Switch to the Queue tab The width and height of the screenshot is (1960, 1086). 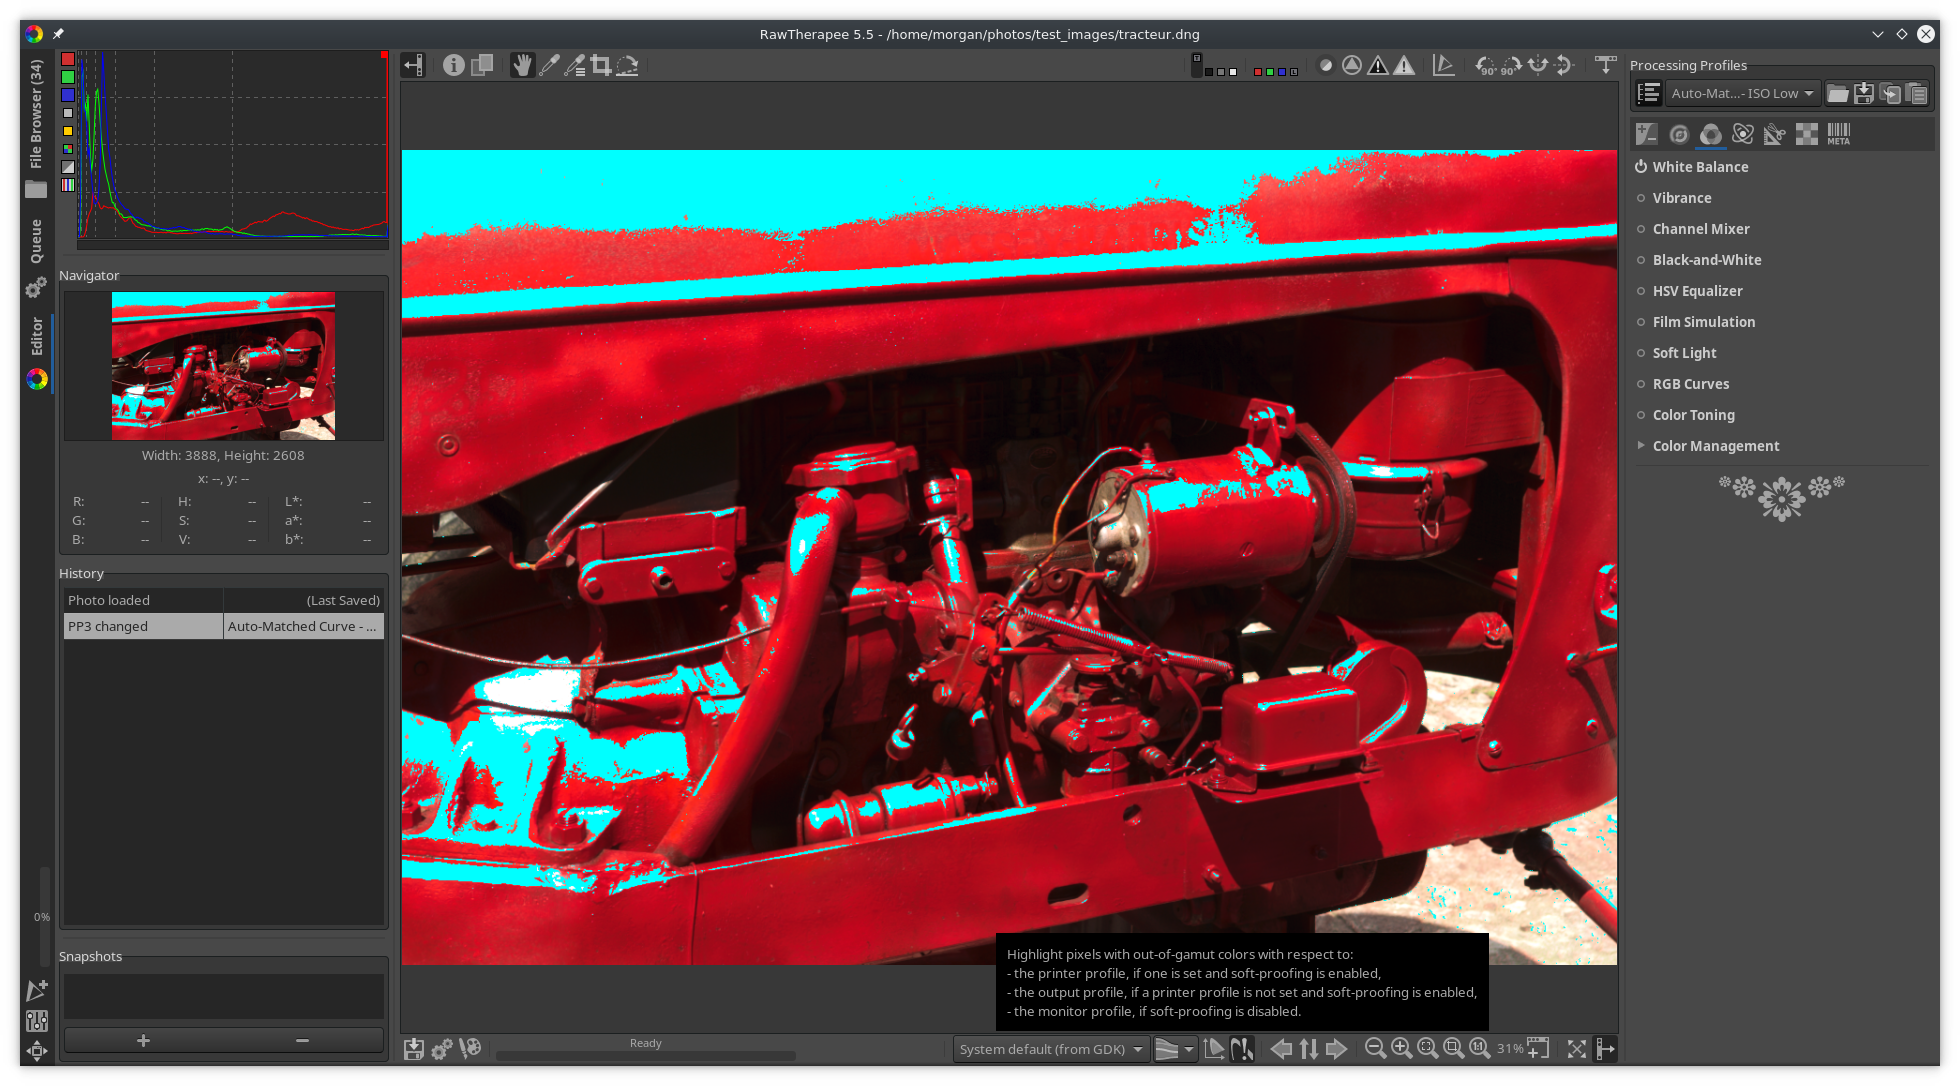pyautogui.click(x=36, y=241)
